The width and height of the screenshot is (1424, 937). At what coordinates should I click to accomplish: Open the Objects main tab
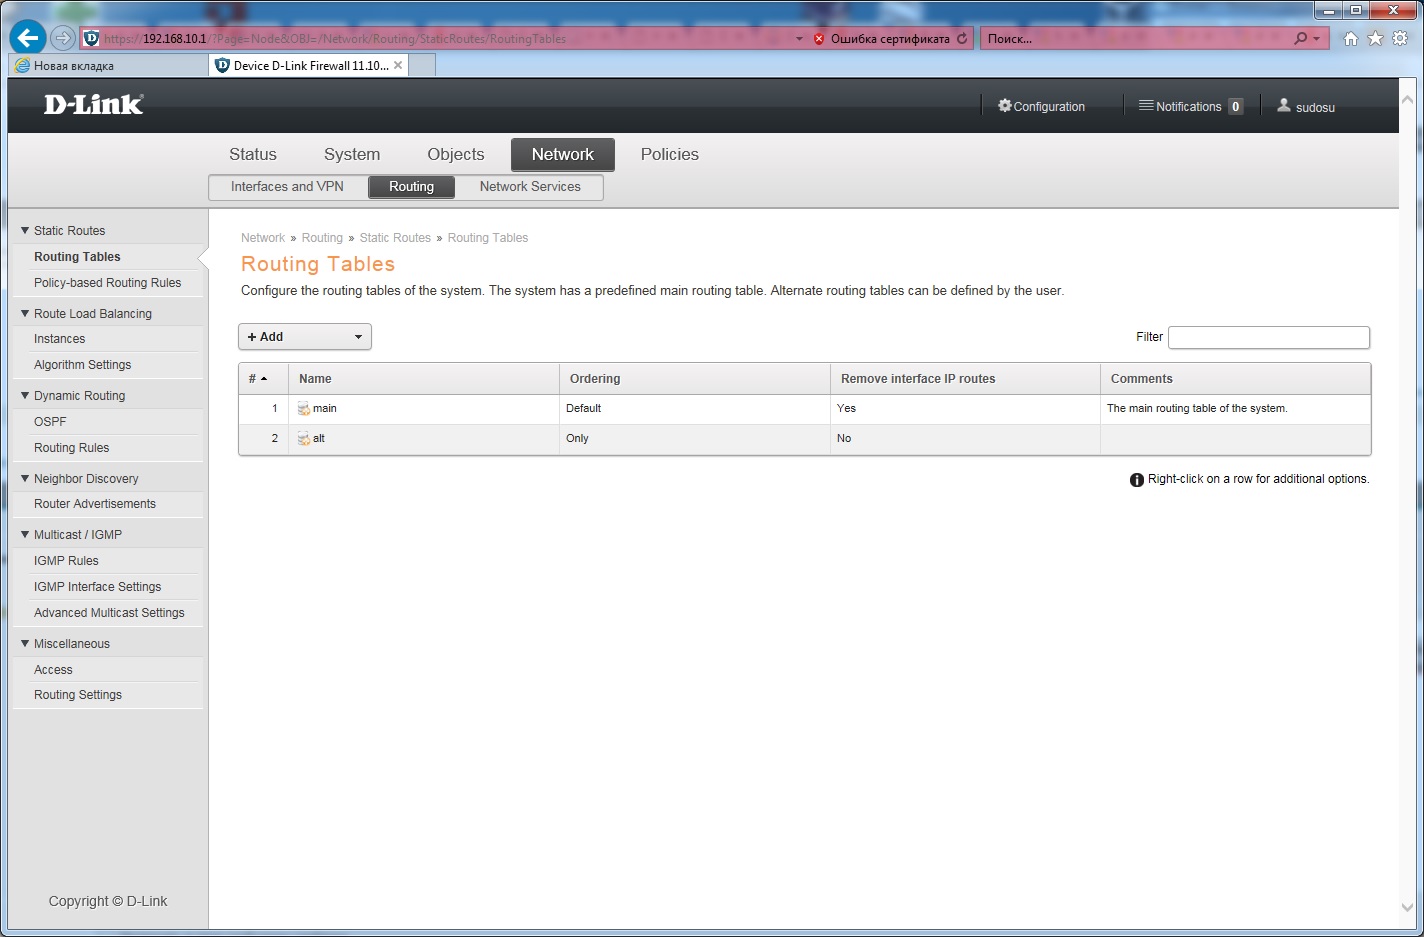tap(456, 154)
